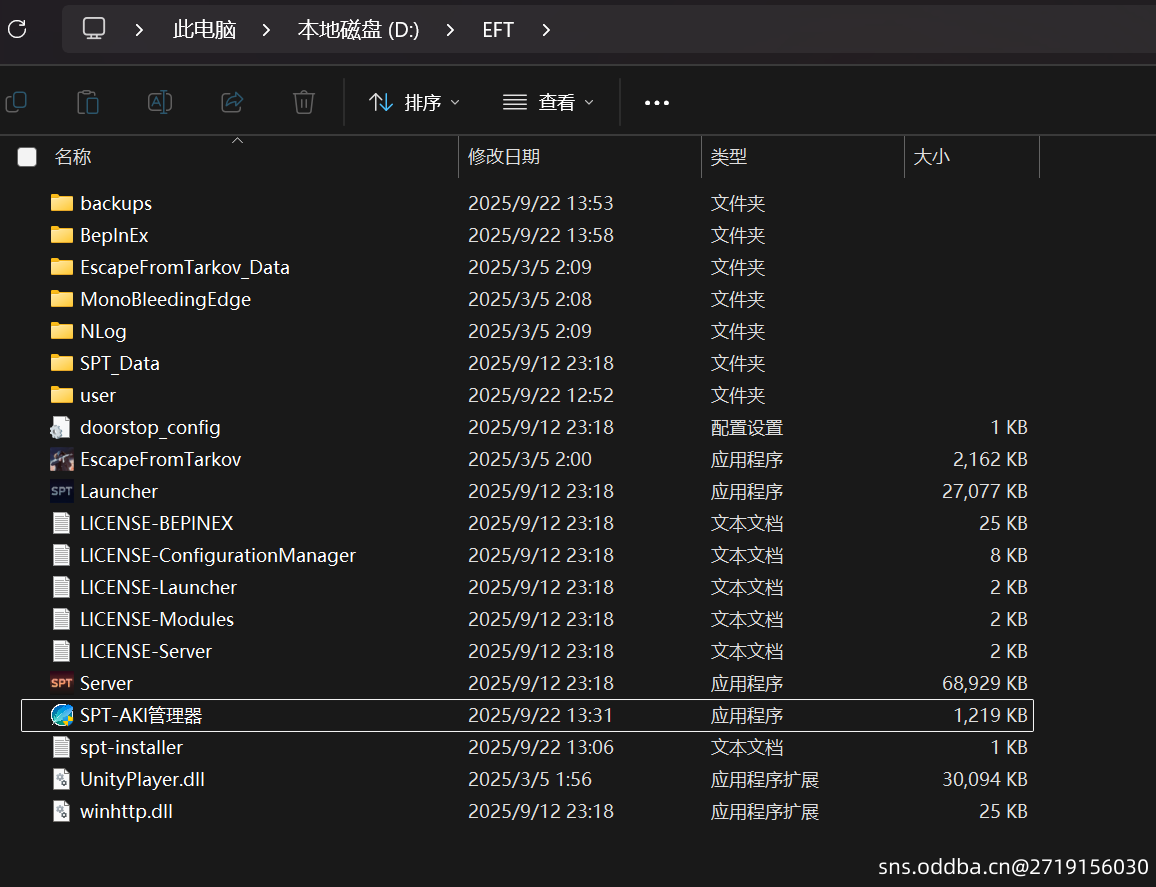Click the This PC monitor icon in breadcrumb
1156x887 pixels.
coord(94,29)
